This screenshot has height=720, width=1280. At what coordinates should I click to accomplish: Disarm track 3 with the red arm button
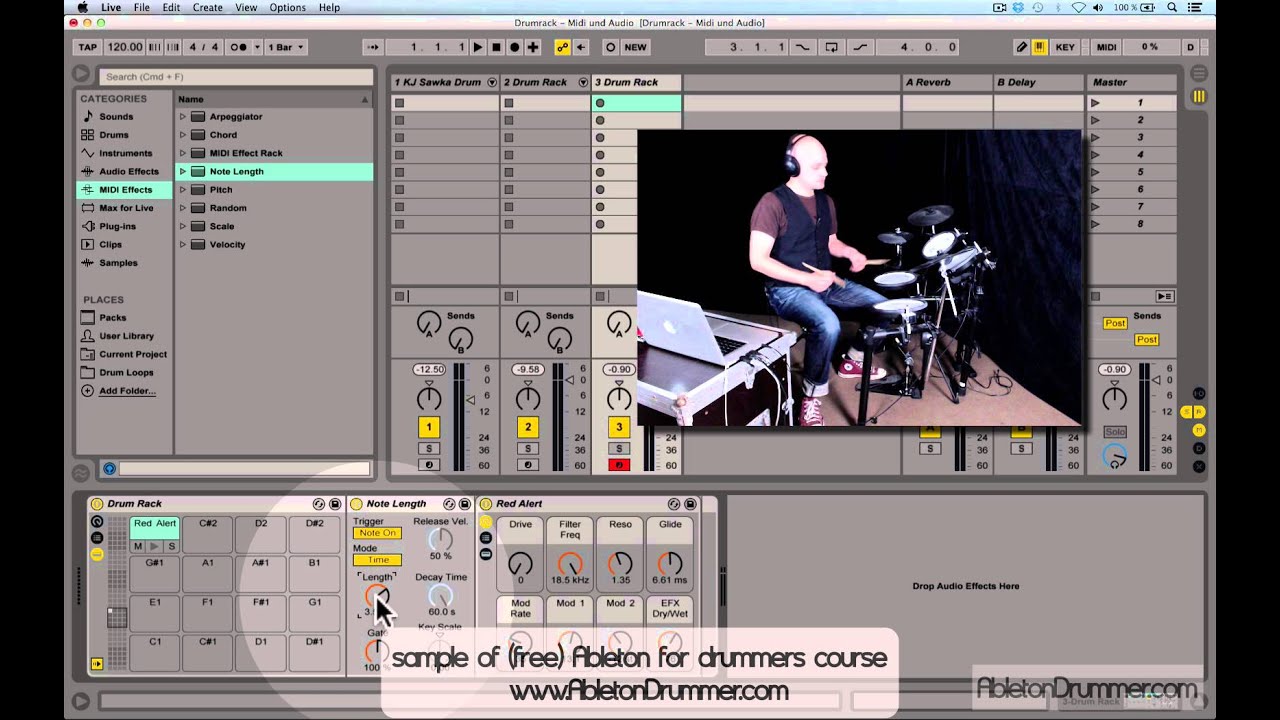coord(619,465)
